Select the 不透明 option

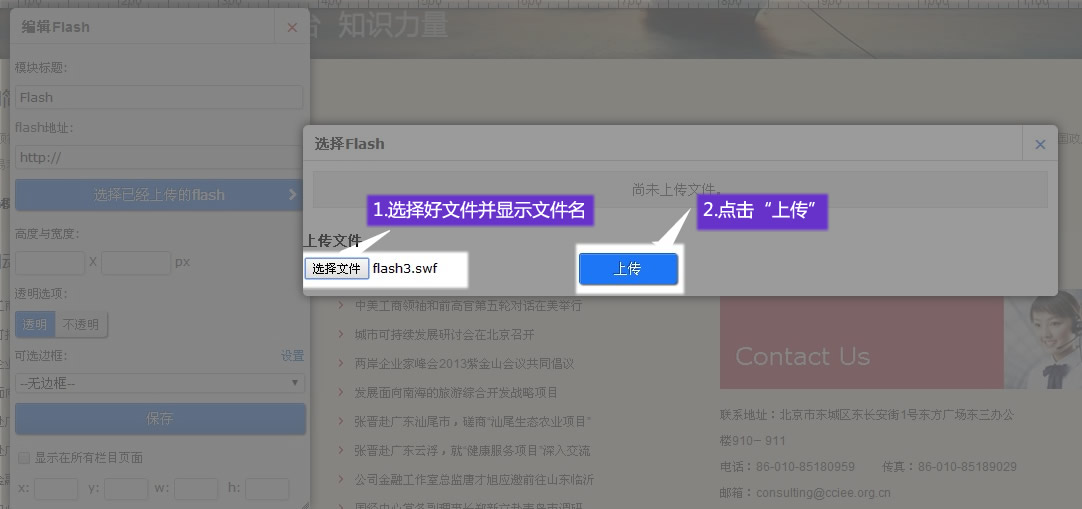point(82,324)
